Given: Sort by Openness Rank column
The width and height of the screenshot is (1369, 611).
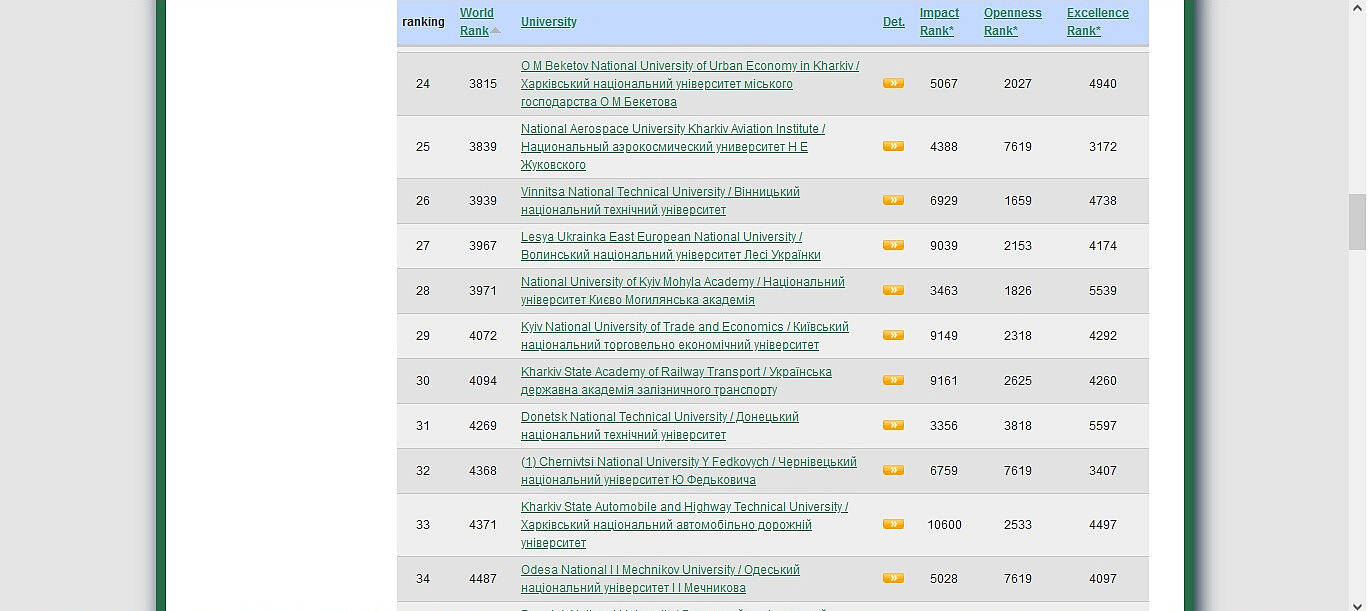Looking at the screenshot, I should [x=1012, y=22].
